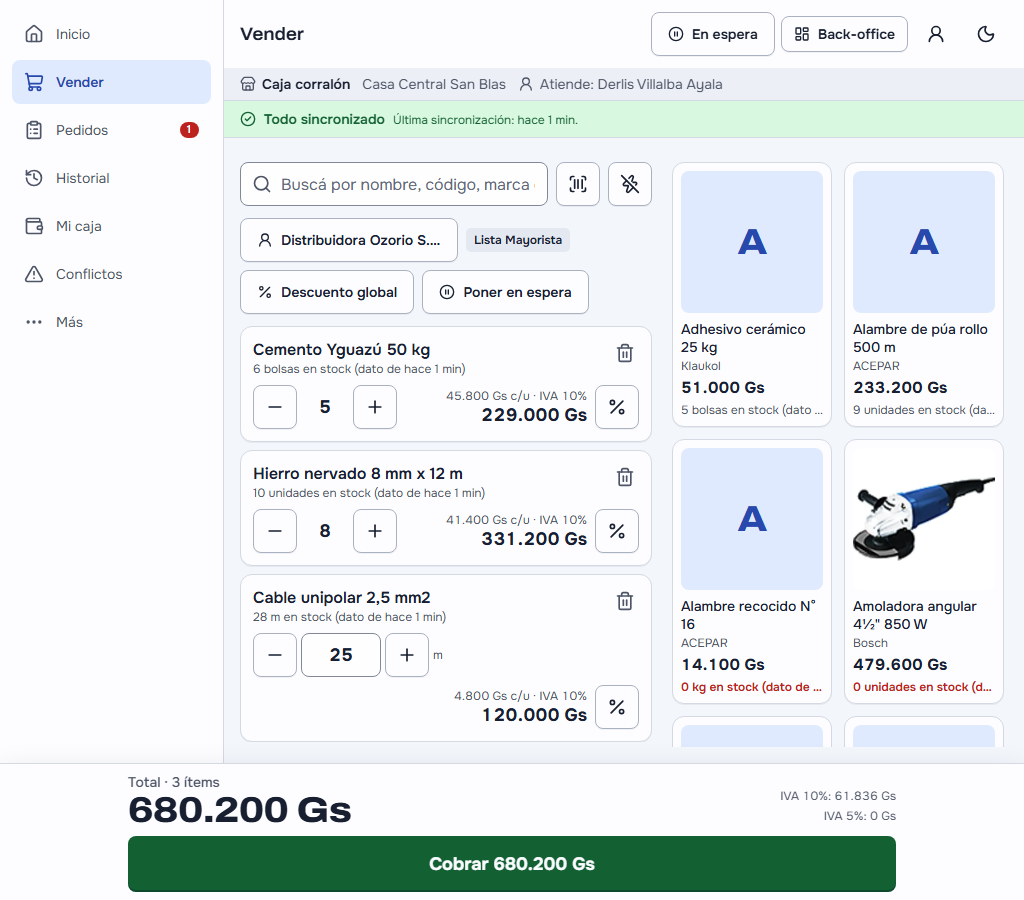Decrease Cemento Yguazú quantity
Screen dimensions: 1024x900
(x=275, y=407)
